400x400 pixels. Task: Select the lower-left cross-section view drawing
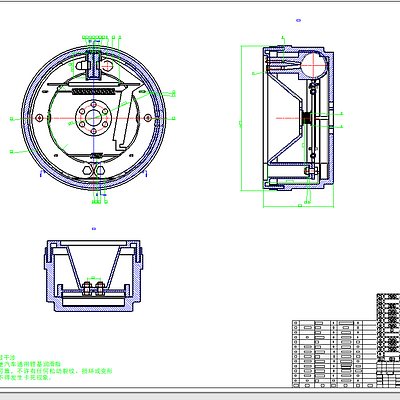pos(94,275)
